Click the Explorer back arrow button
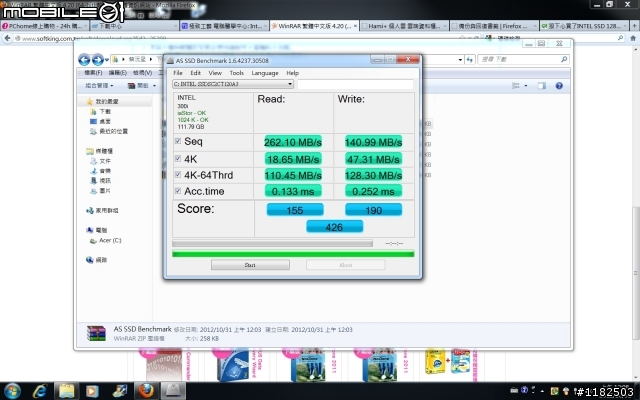This screenshot has height=400, width=640. [x=84, y=60]
